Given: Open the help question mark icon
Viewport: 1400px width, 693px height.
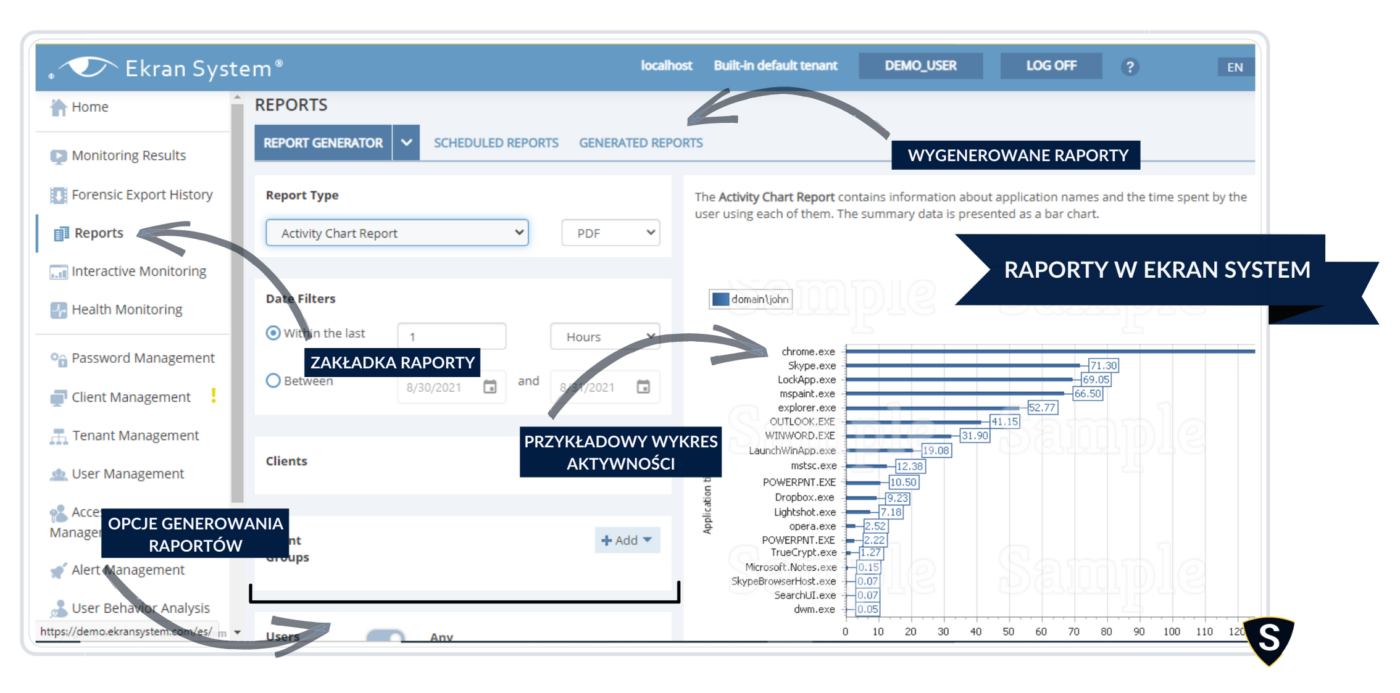Looking at the screenshot, I should coord(1130,67).
